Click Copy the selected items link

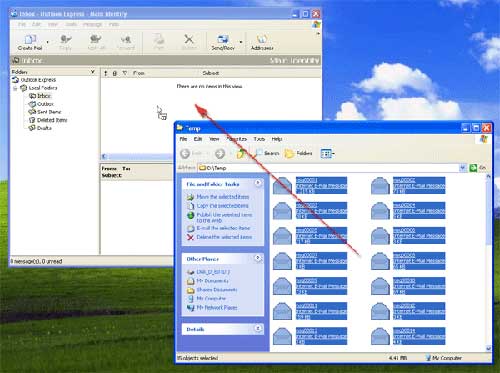pyautogui.click(x=222, y=206)
